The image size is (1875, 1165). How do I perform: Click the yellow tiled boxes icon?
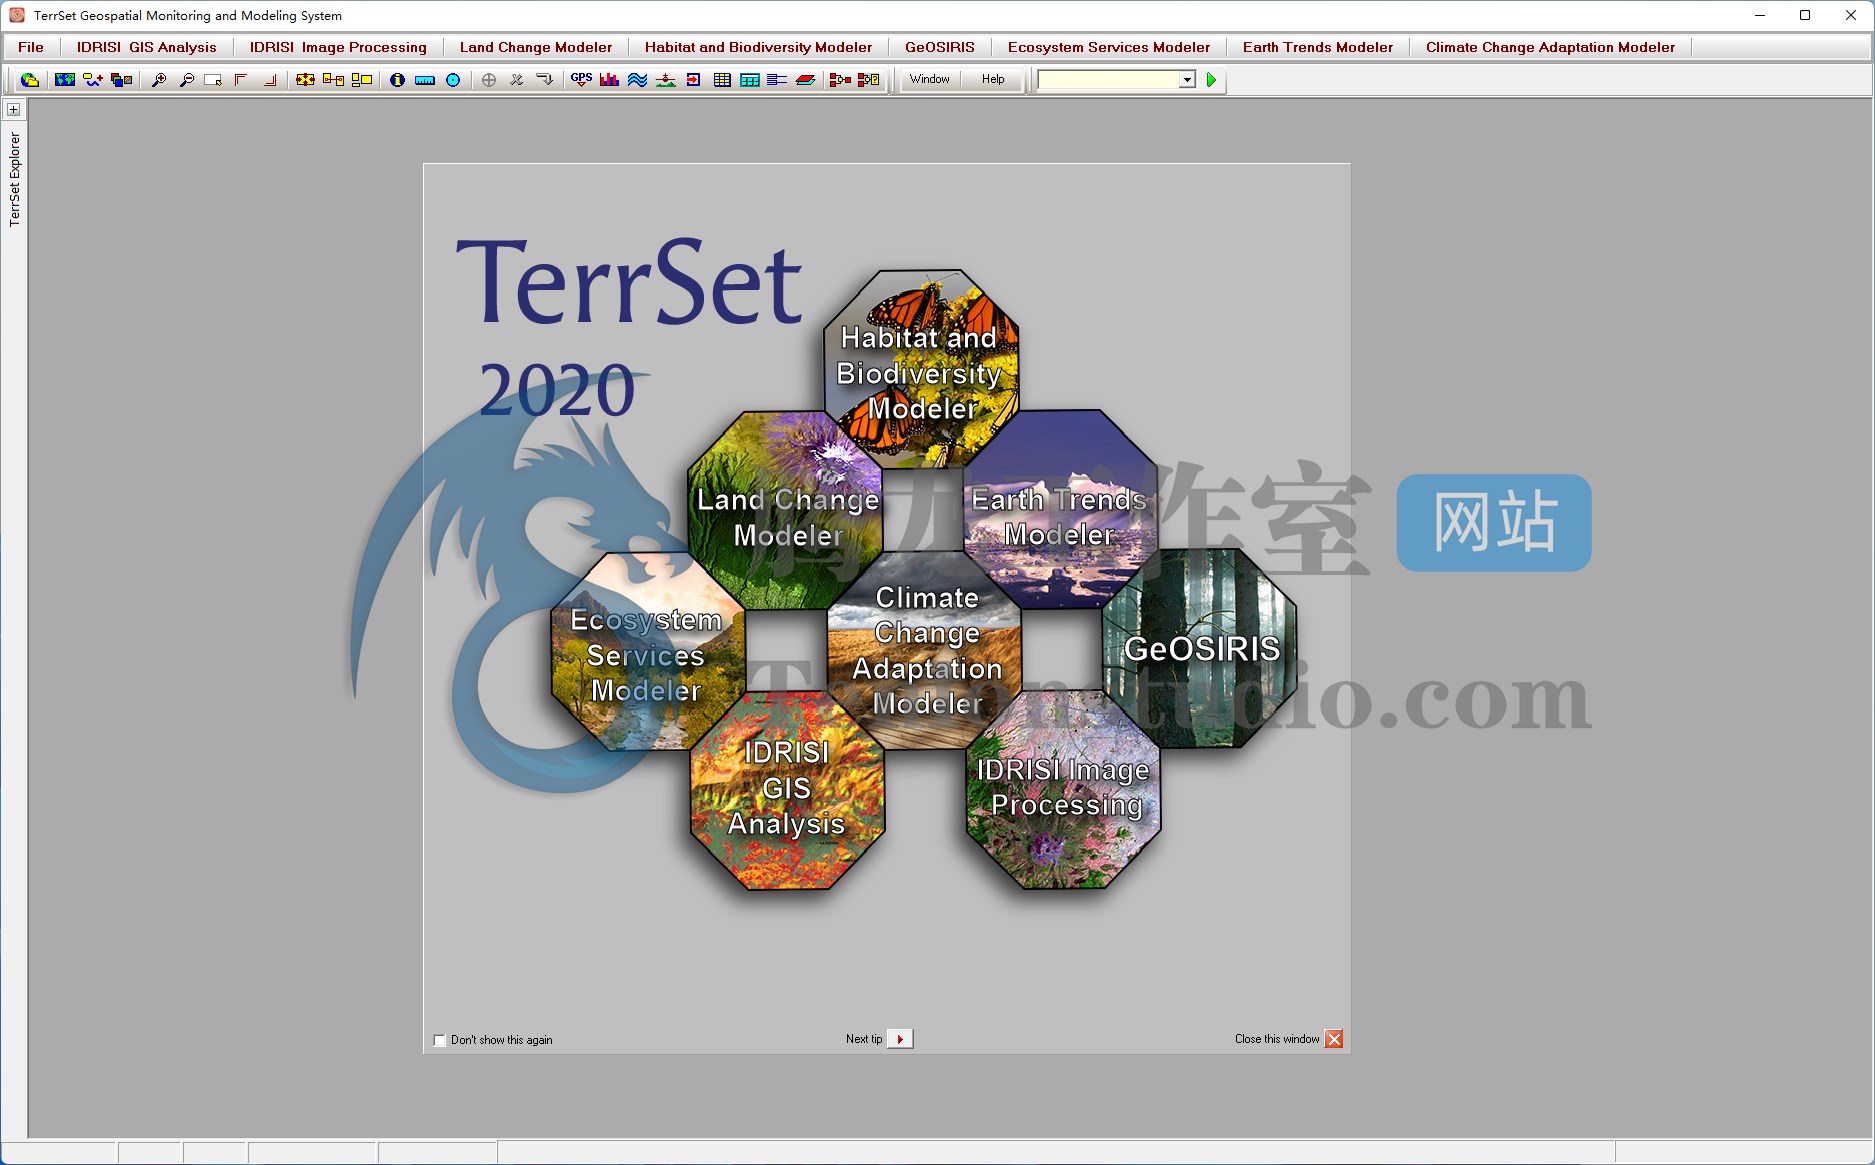(362, 80)
